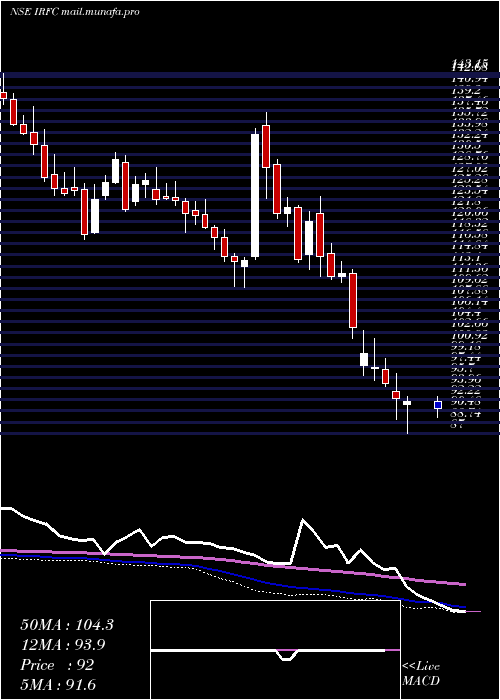Click the white moving-average line's peak
The height and width of the screenshot is (700, 500).
[303, 520]
